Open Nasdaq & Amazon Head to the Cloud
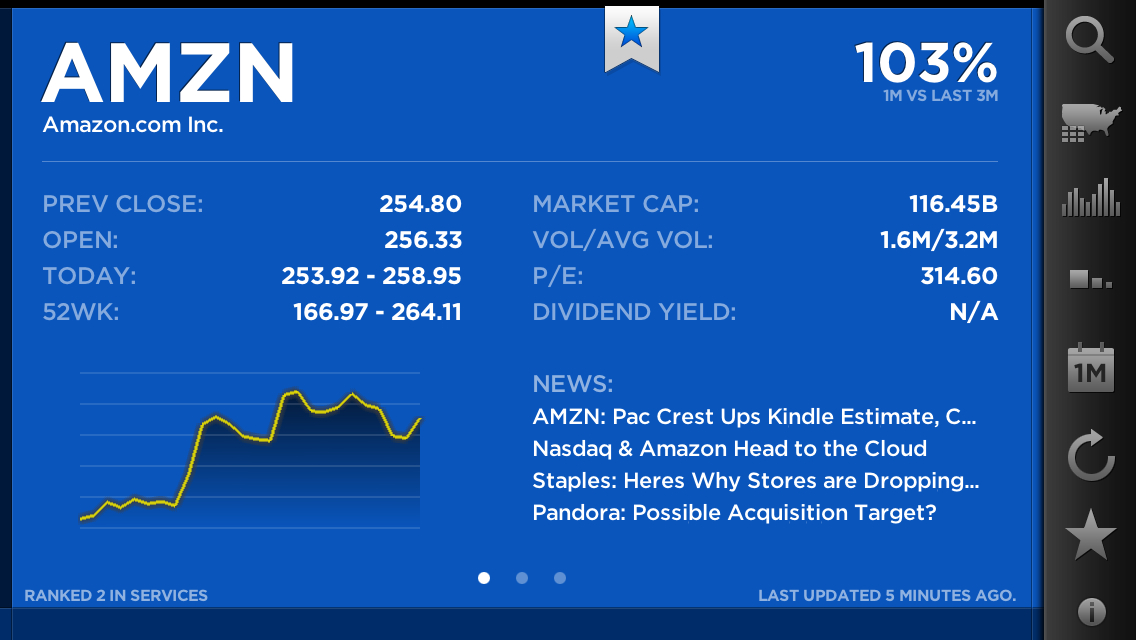The height and width of the screenshot is (640, 1136). pyautogui.click(x=730, y=449)
